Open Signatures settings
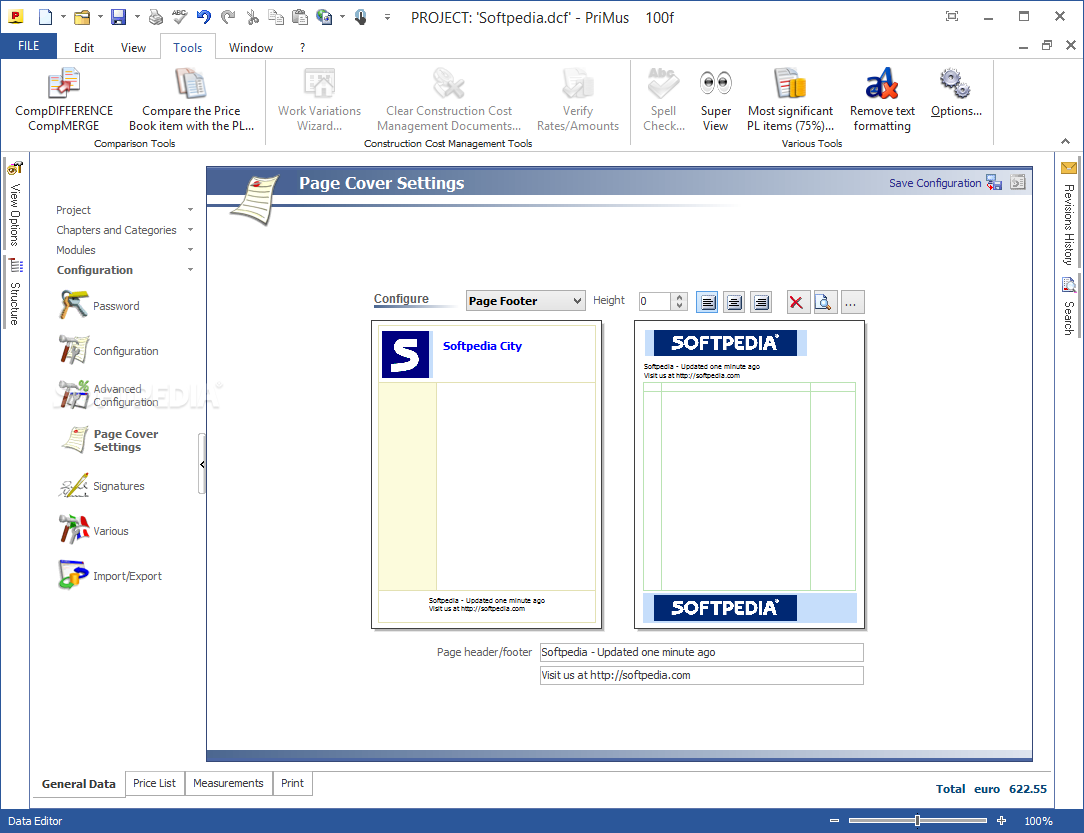 (102, 486)
